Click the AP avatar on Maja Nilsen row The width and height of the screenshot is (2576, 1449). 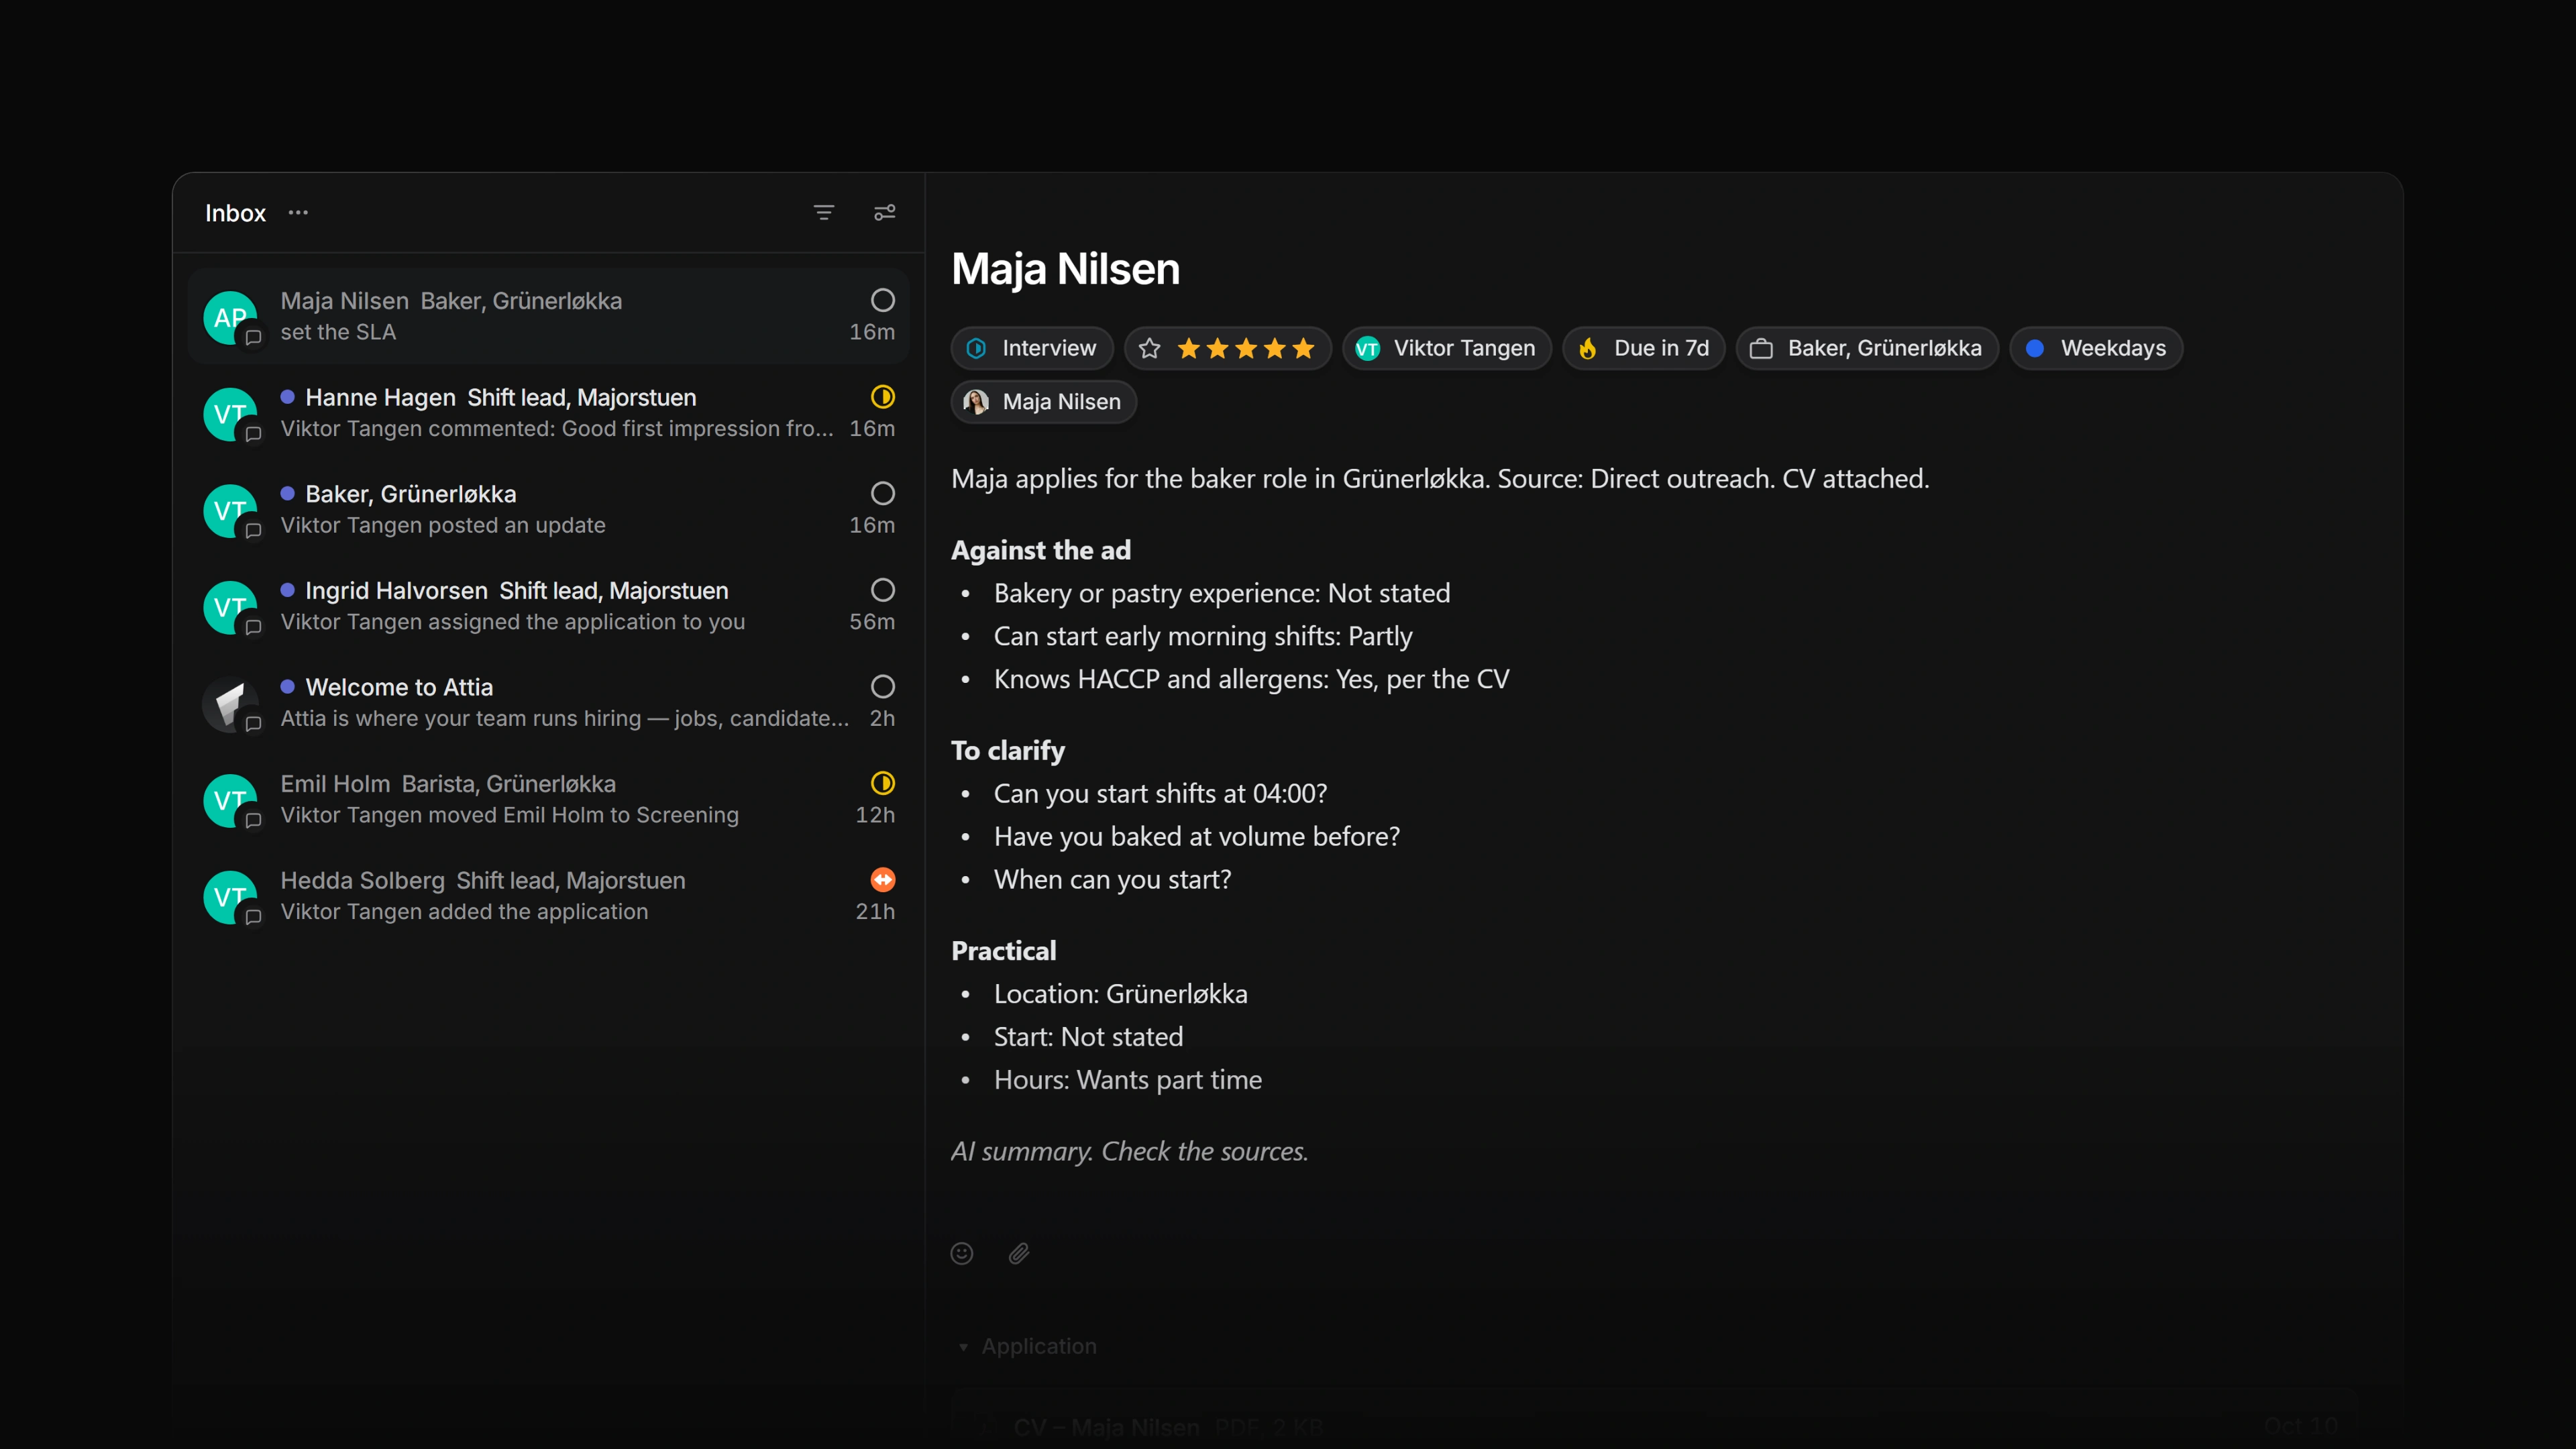click(x=230, y=317)
